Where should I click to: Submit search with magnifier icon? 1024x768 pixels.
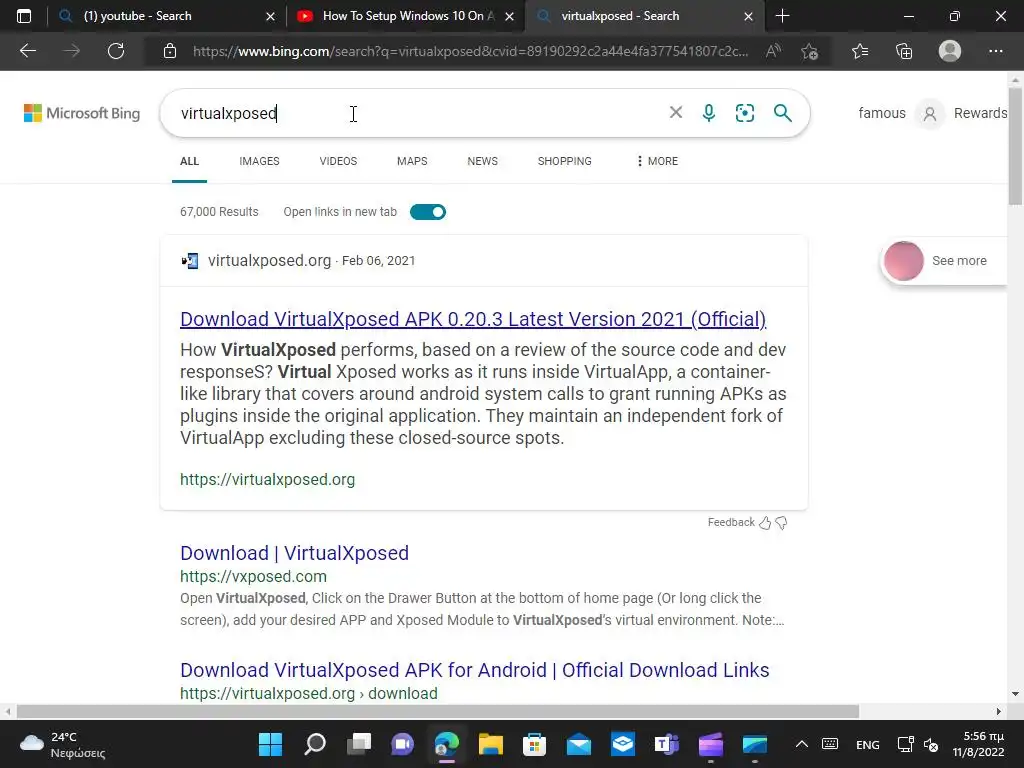click(x=782, y=113)
